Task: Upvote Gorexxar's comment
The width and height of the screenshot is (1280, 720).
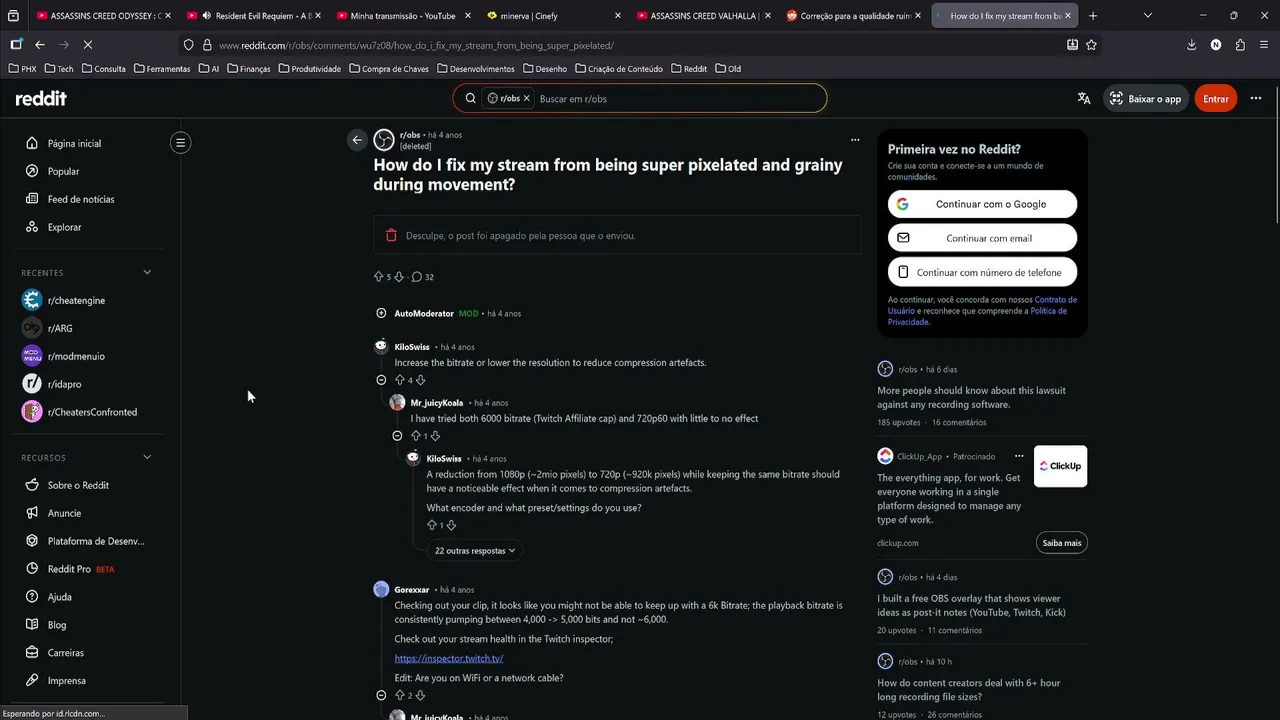Action: point(400,695)
